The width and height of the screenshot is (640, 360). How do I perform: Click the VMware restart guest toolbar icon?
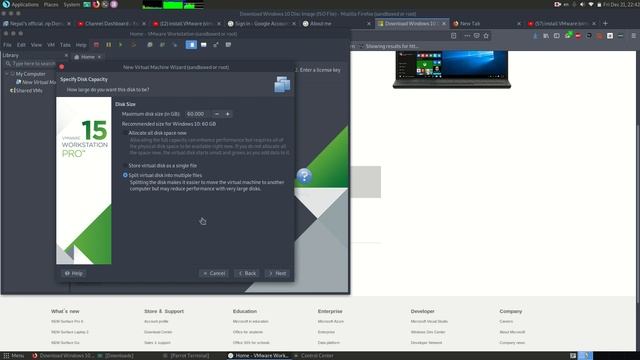click(x=133, y=45)
